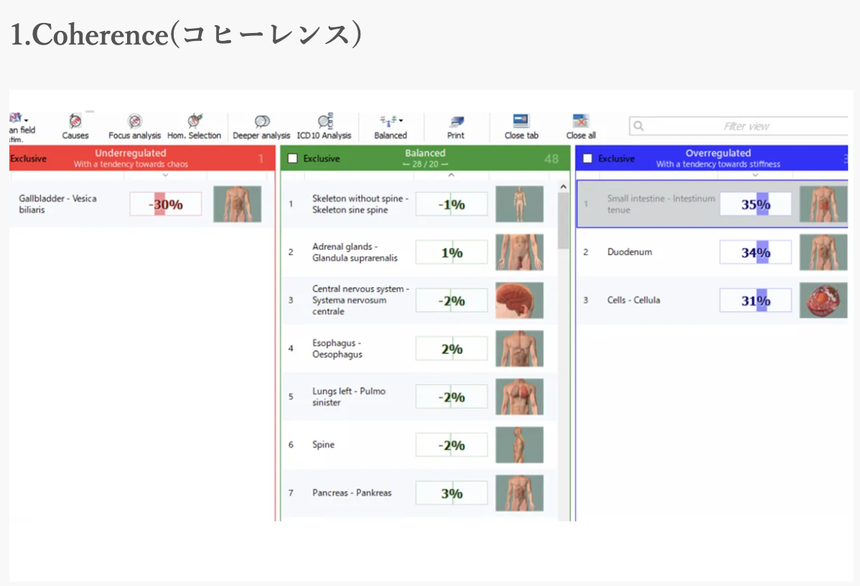Expand the Overregulated column chevron
The height and width of the screenshot is (586, 860).
click(x=754, y=175)
